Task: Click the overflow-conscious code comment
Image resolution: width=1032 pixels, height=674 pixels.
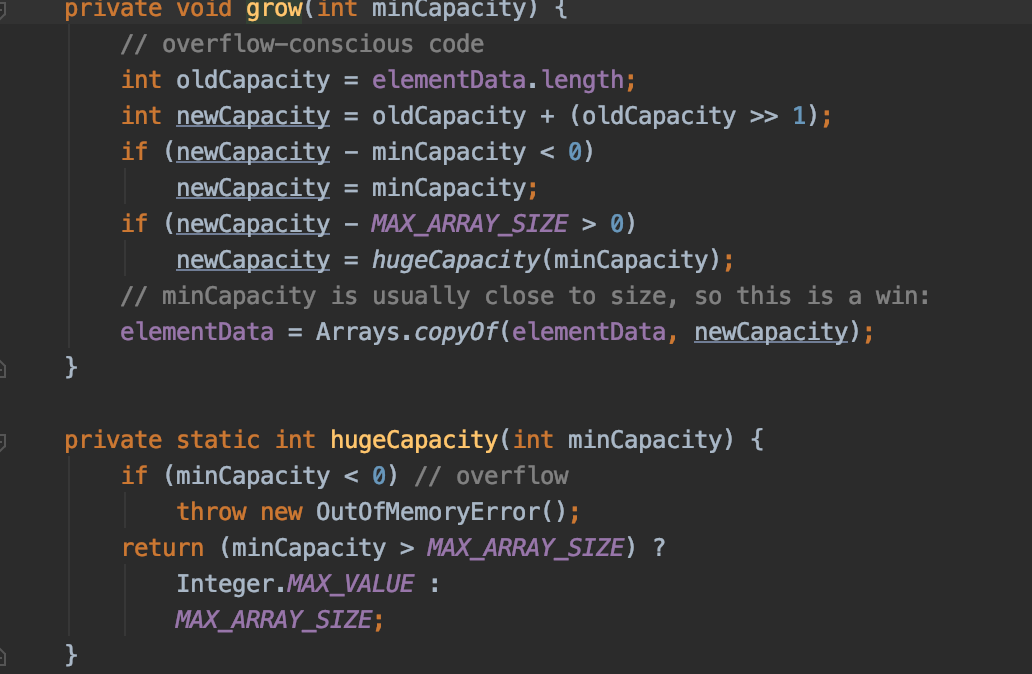Action: (302, 44)
